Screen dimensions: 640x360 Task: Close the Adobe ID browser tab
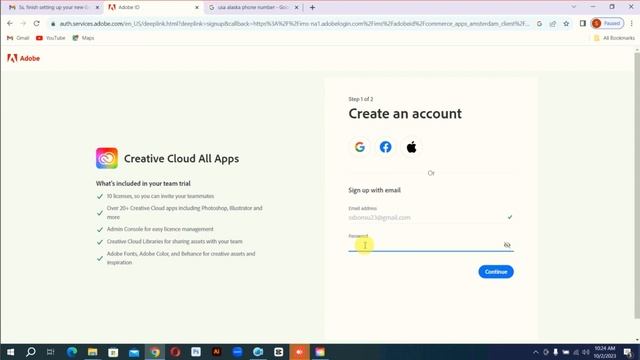(197, 7)
